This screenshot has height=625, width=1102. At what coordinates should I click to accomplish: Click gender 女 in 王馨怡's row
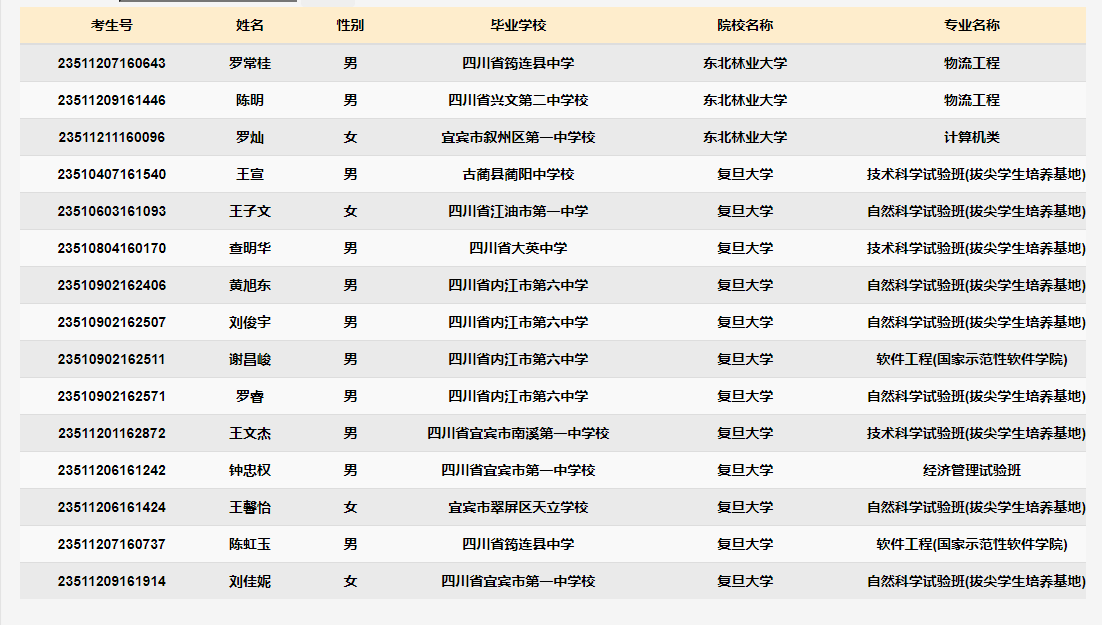click(350, 507)
